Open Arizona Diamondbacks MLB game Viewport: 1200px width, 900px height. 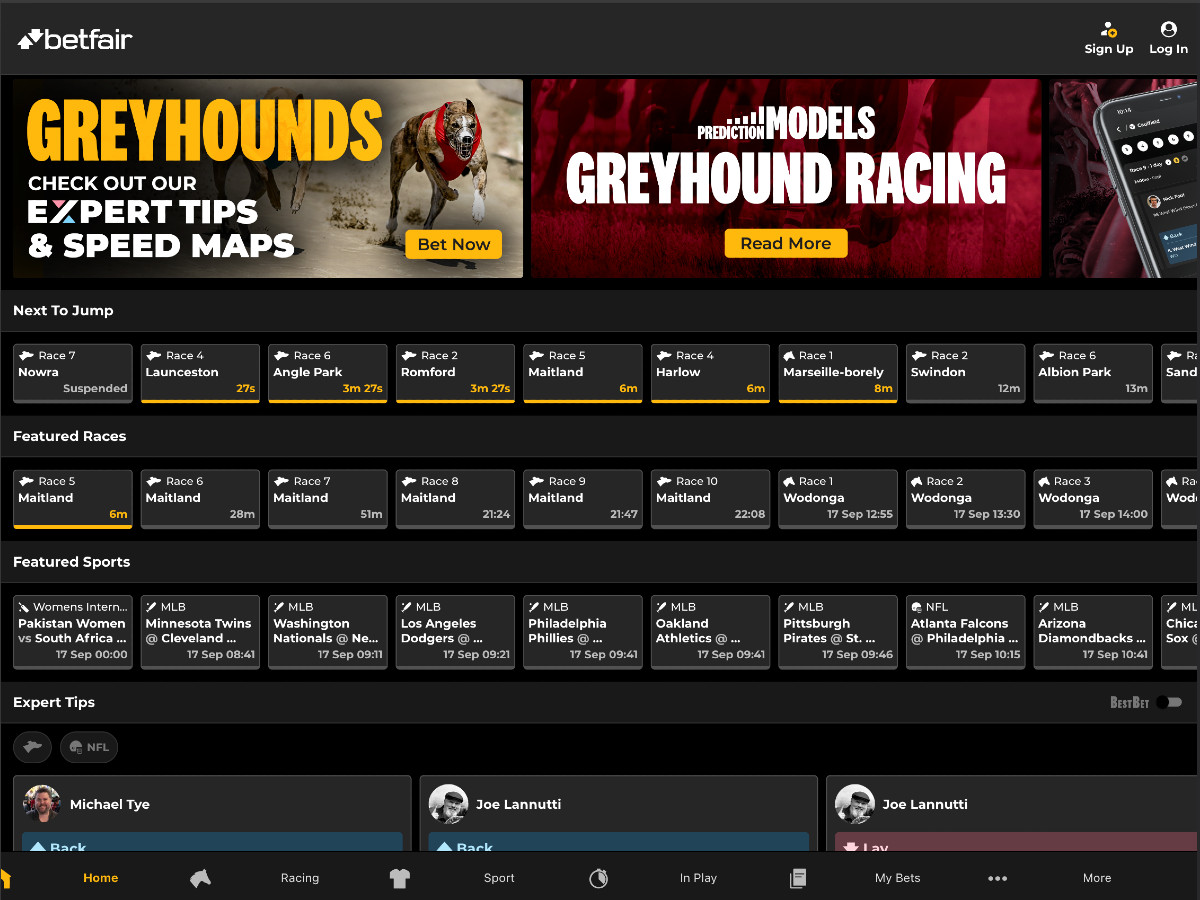click(1093, 632)
